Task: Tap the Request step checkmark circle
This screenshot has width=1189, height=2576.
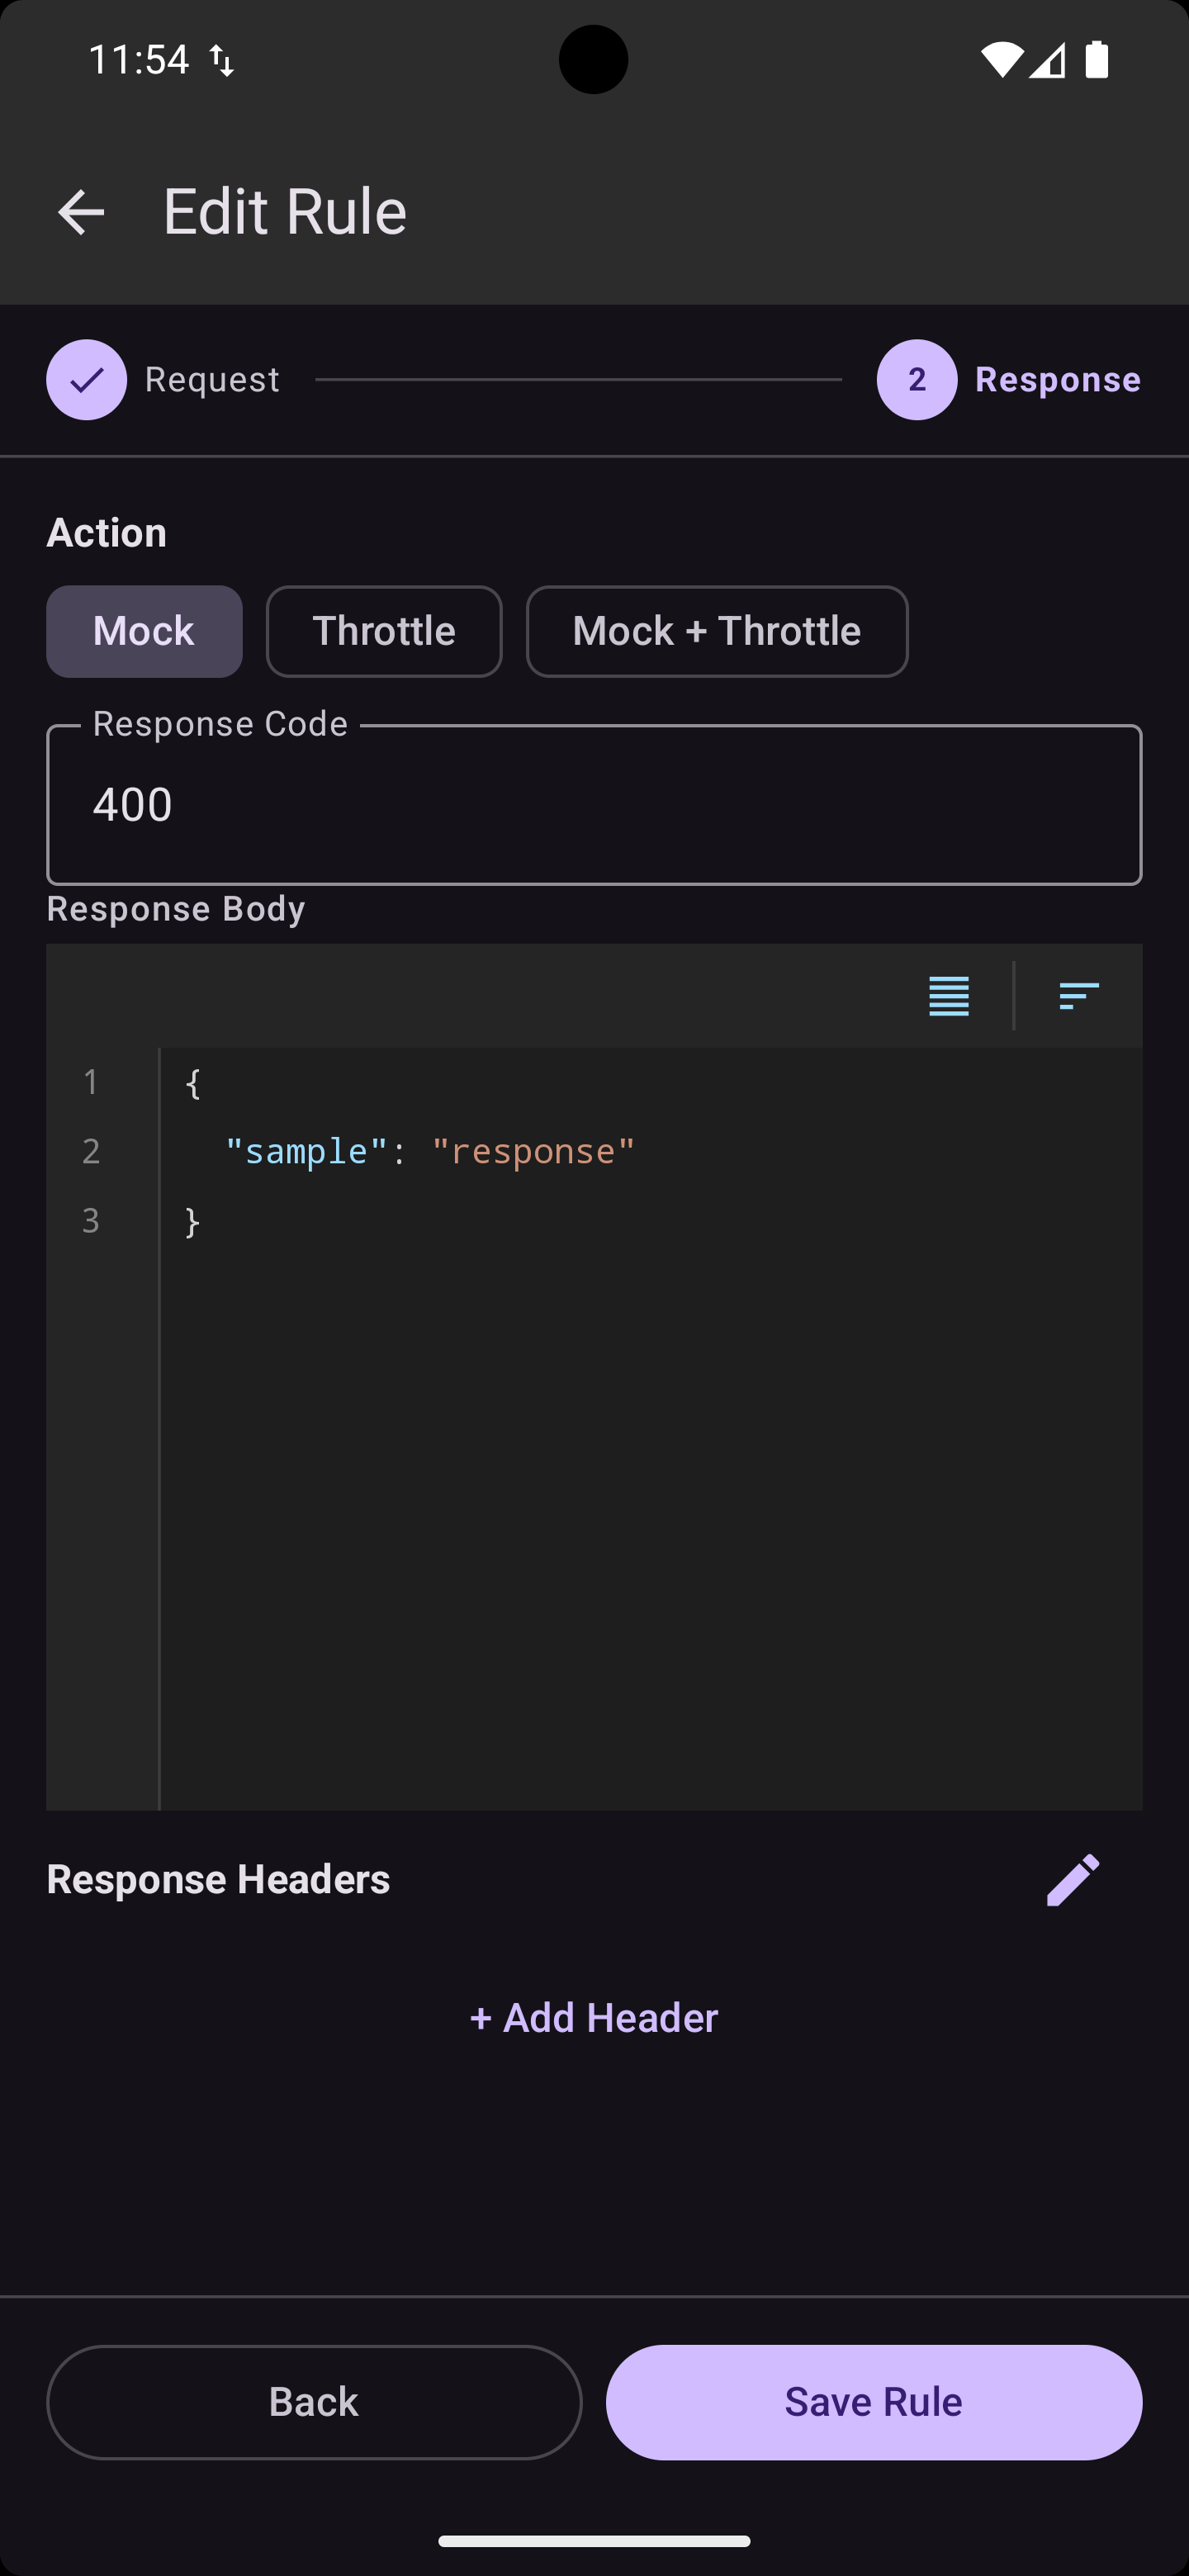Action: pyautogui.click(x=87, y=380)
